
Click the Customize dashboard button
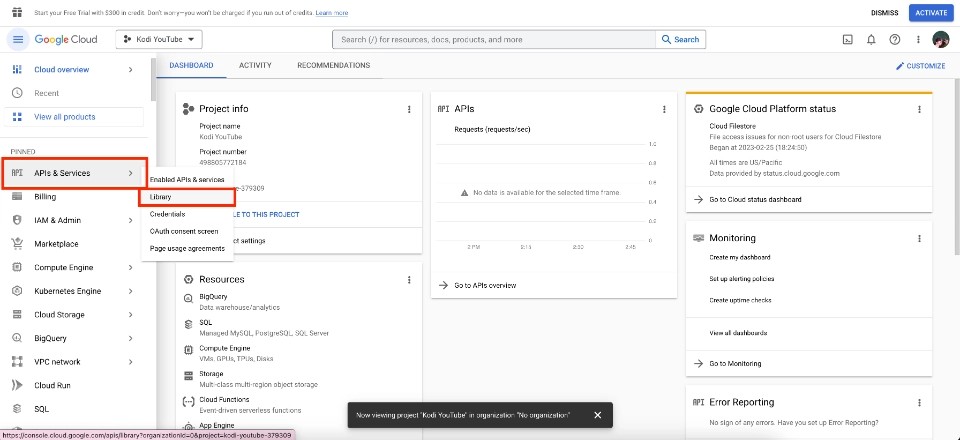(x=921, y=65)
